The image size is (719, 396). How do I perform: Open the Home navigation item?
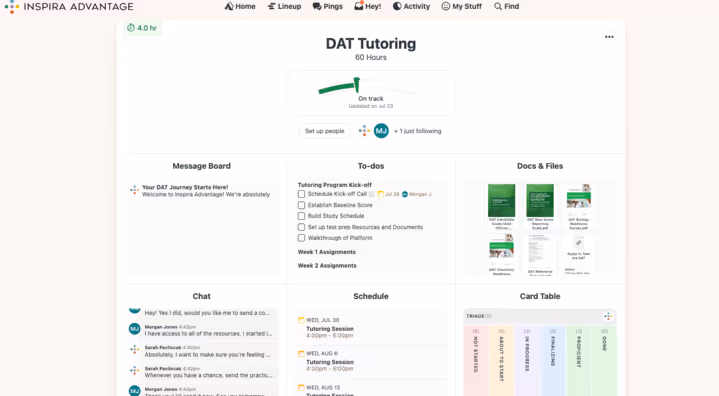click(x=240, y=6)
